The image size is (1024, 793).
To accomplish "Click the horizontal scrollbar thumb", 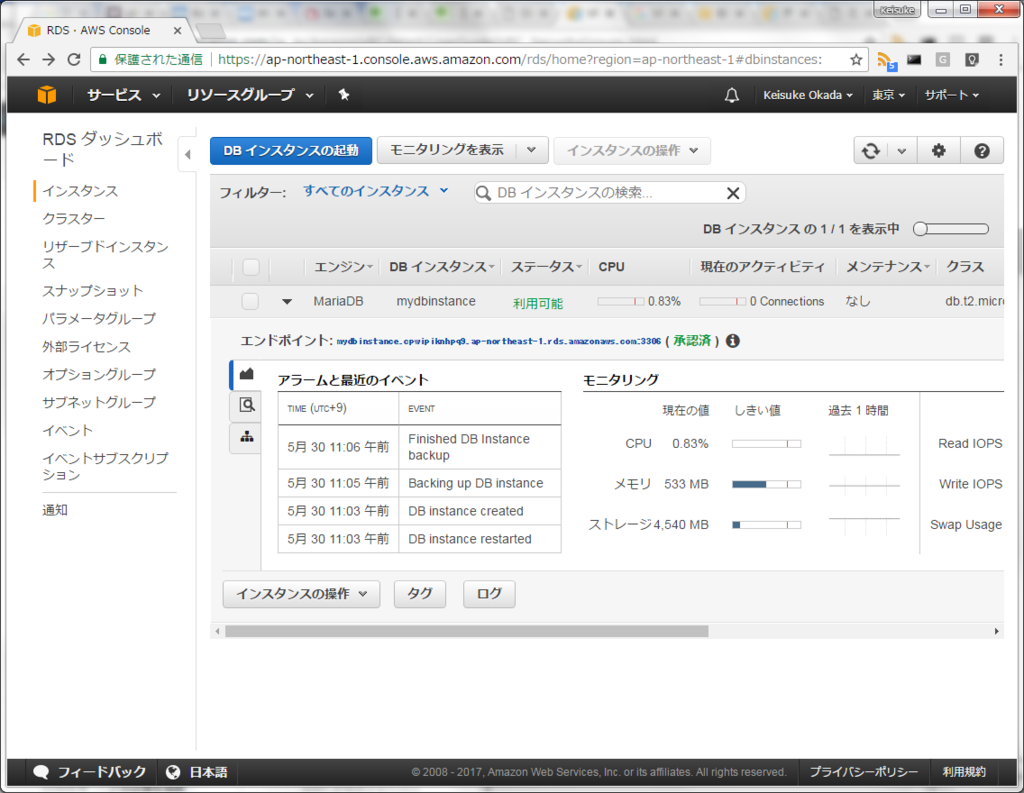I will [466, 631].
